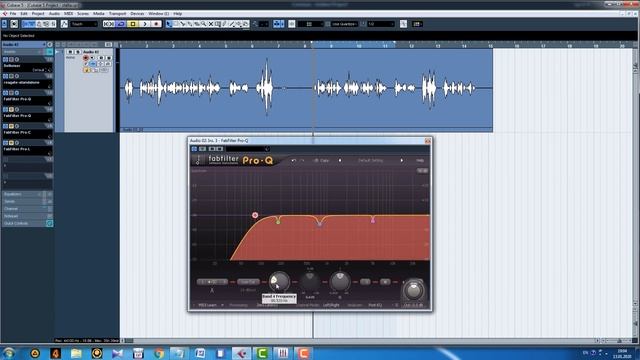
Task: Expand the Channel inspector section
Action: click(x=27, y=209)
